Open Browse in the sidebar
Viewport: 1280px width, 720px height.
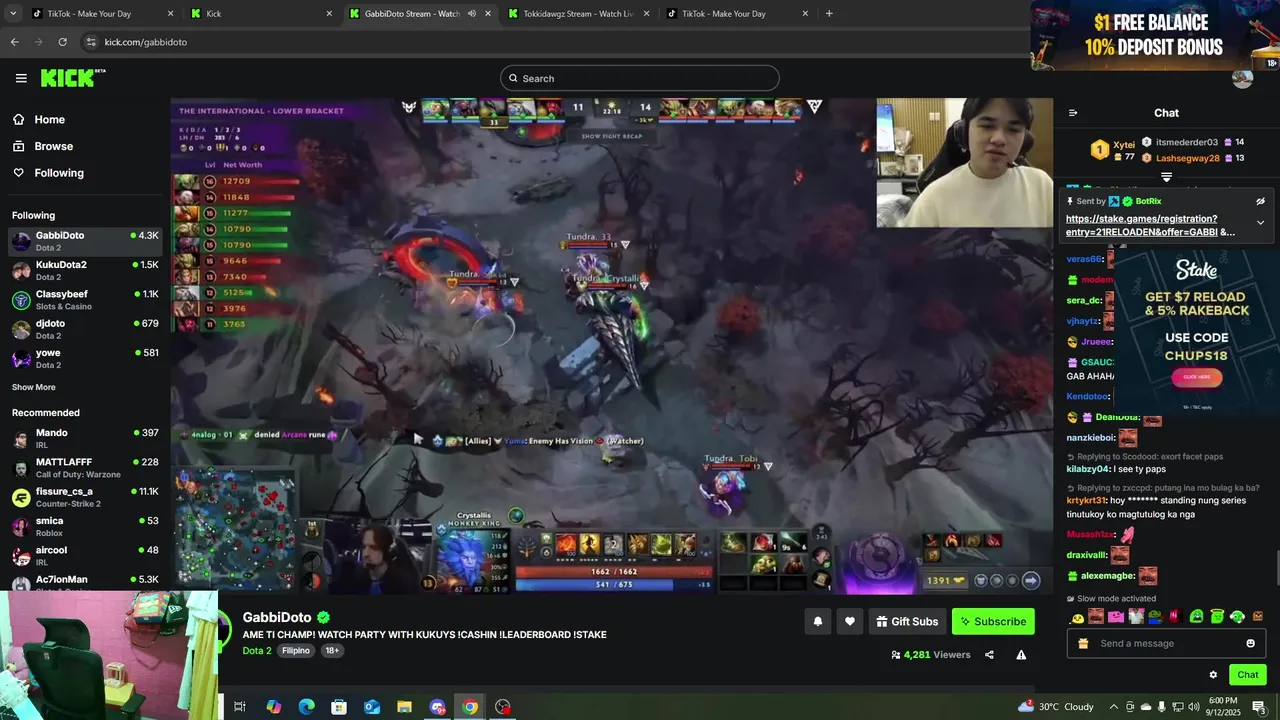click(x=53, y=146)
